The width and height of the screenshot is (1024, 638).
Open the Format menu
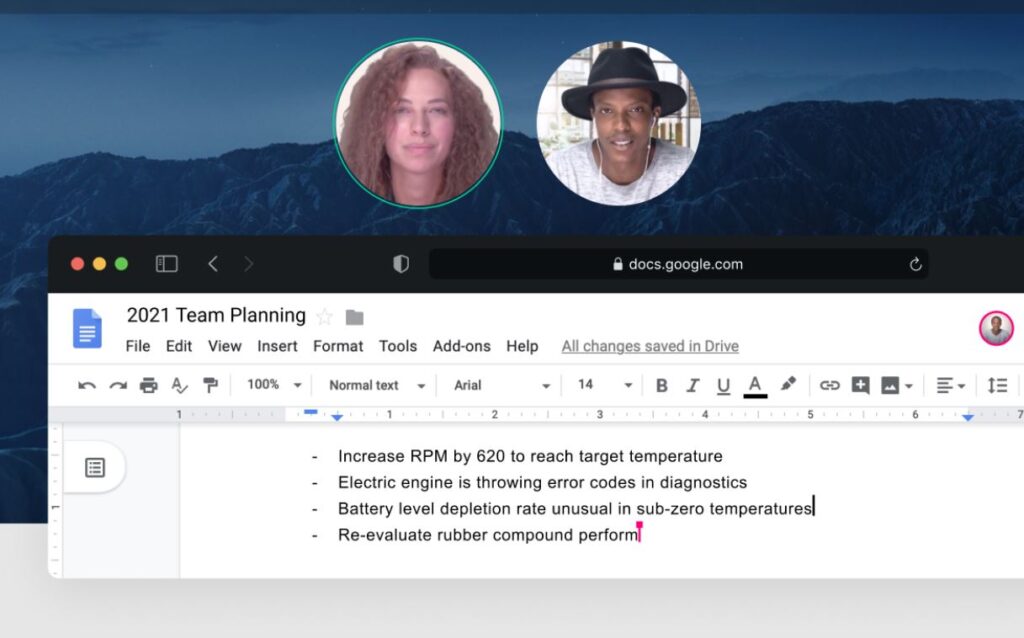[338, 346]
